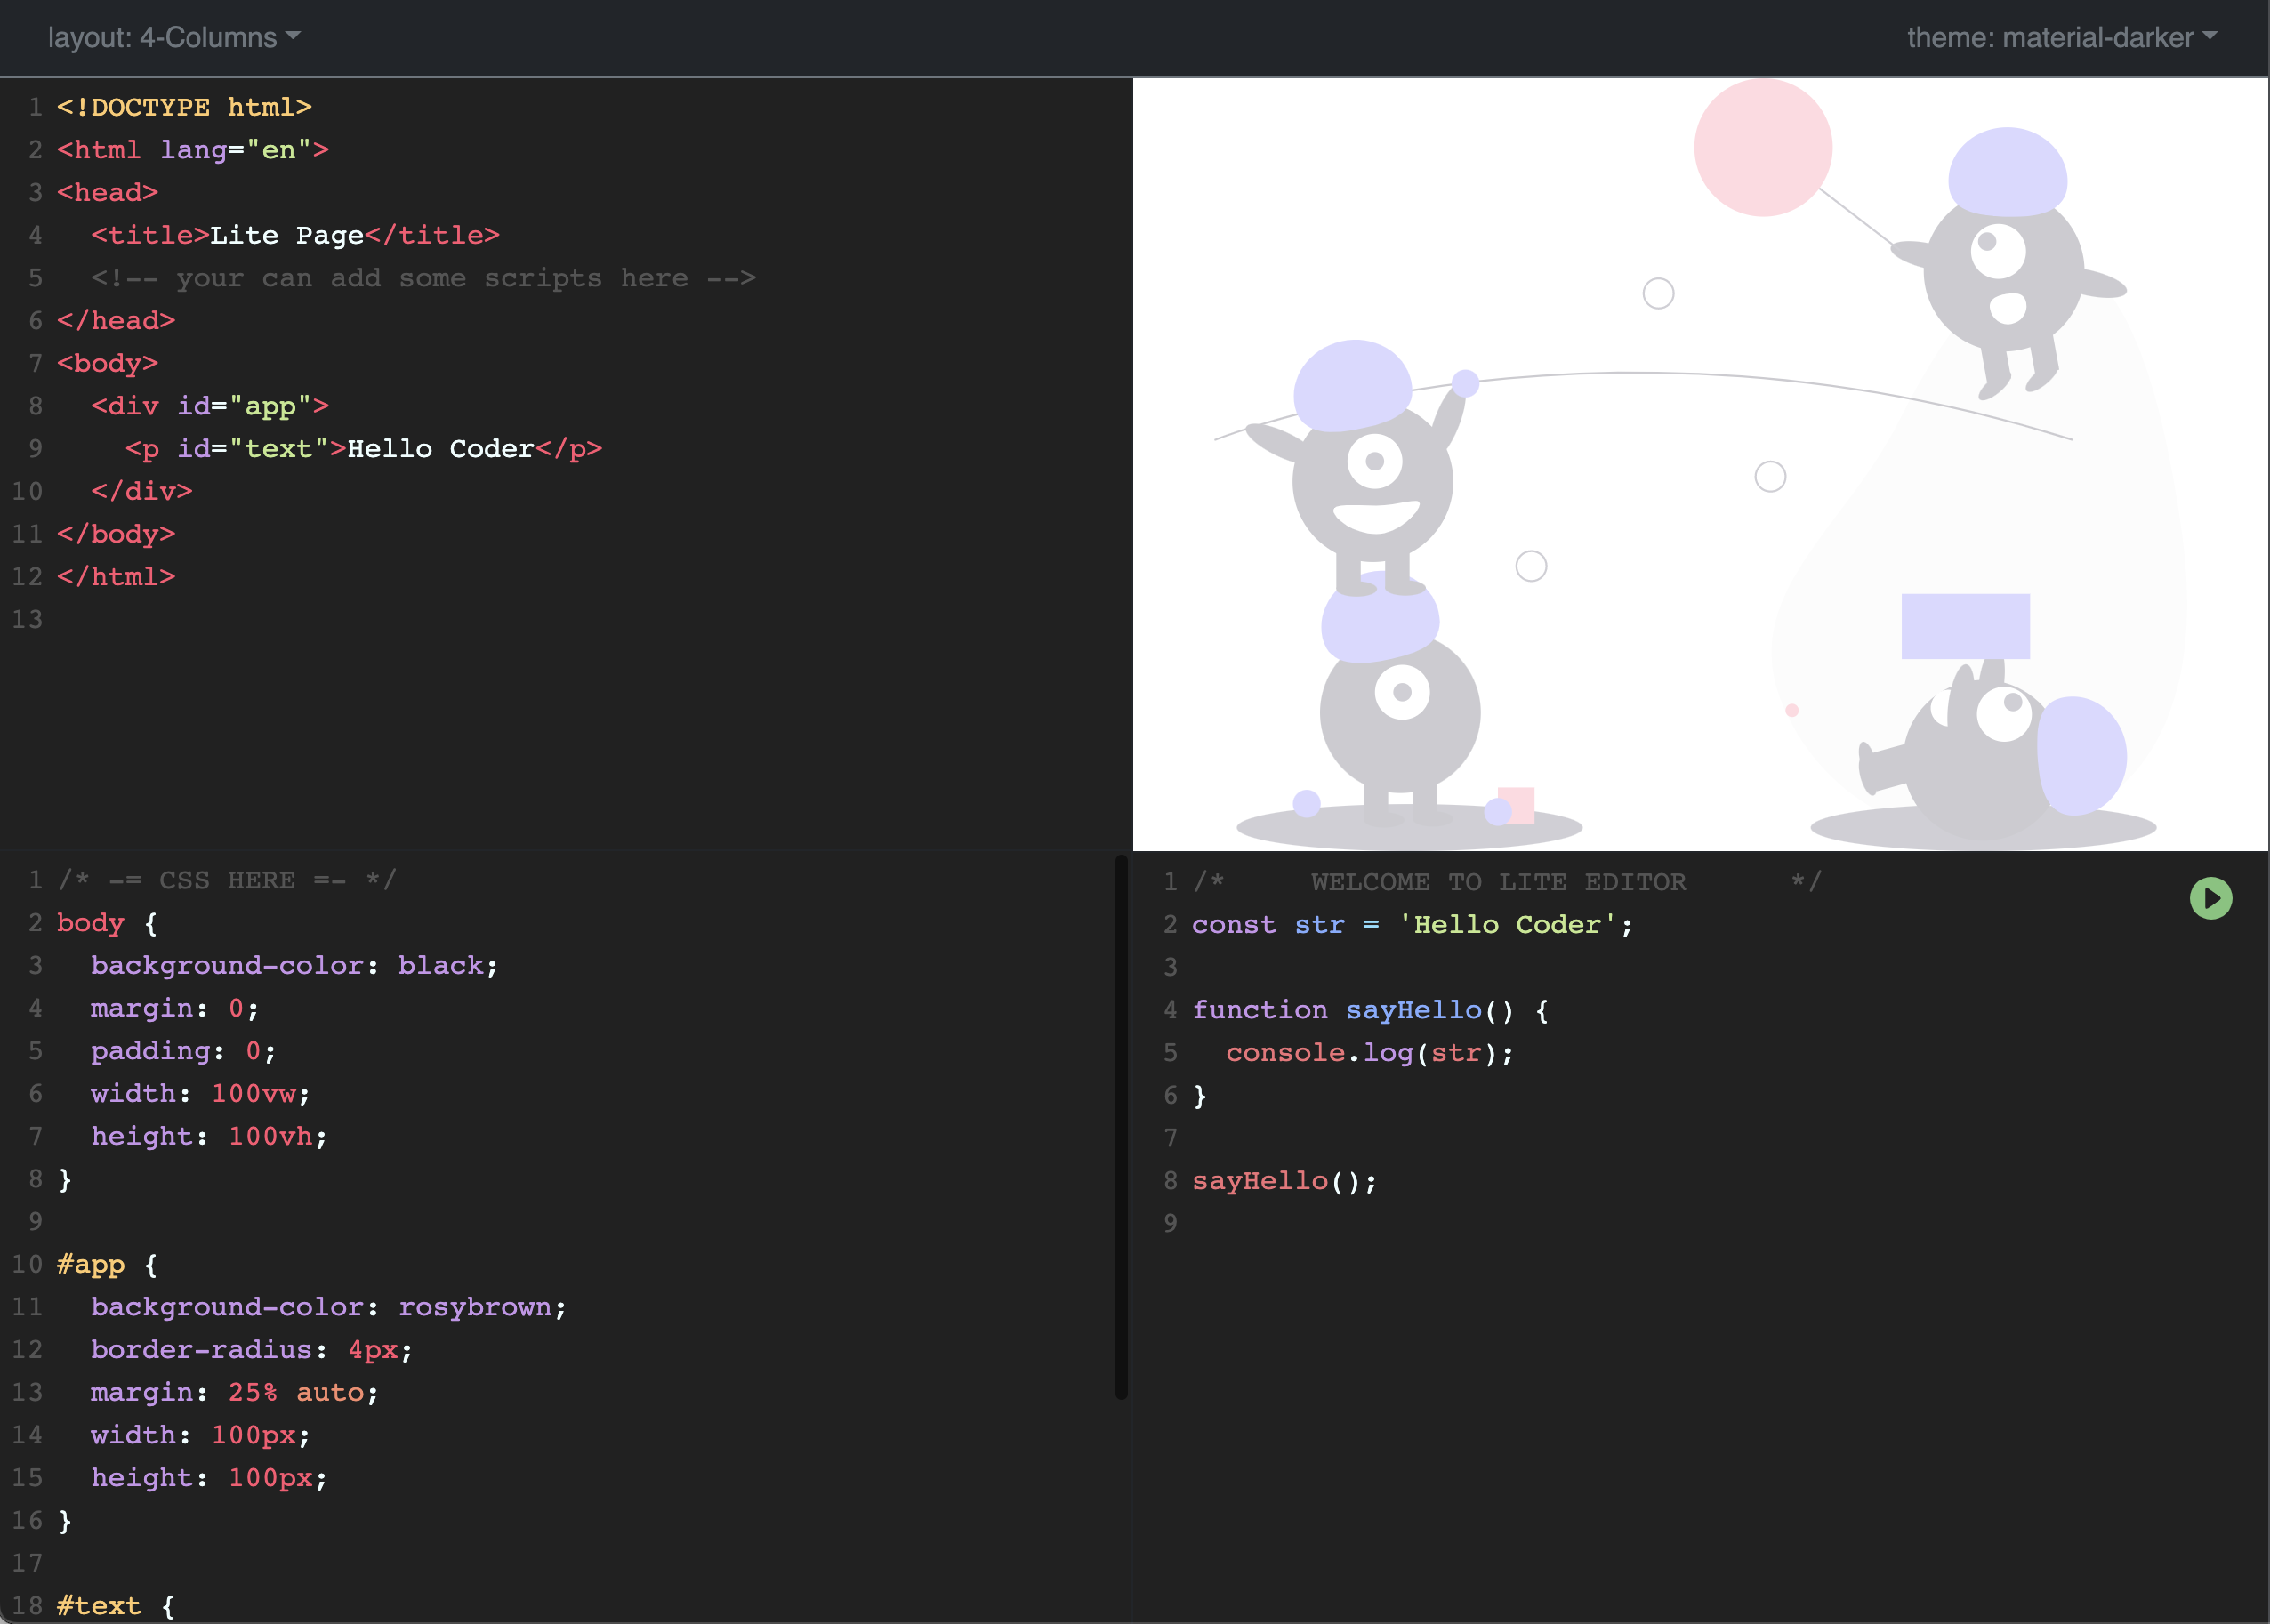Click the CSS editor vertical scrollbar

click(1121, 1125)
